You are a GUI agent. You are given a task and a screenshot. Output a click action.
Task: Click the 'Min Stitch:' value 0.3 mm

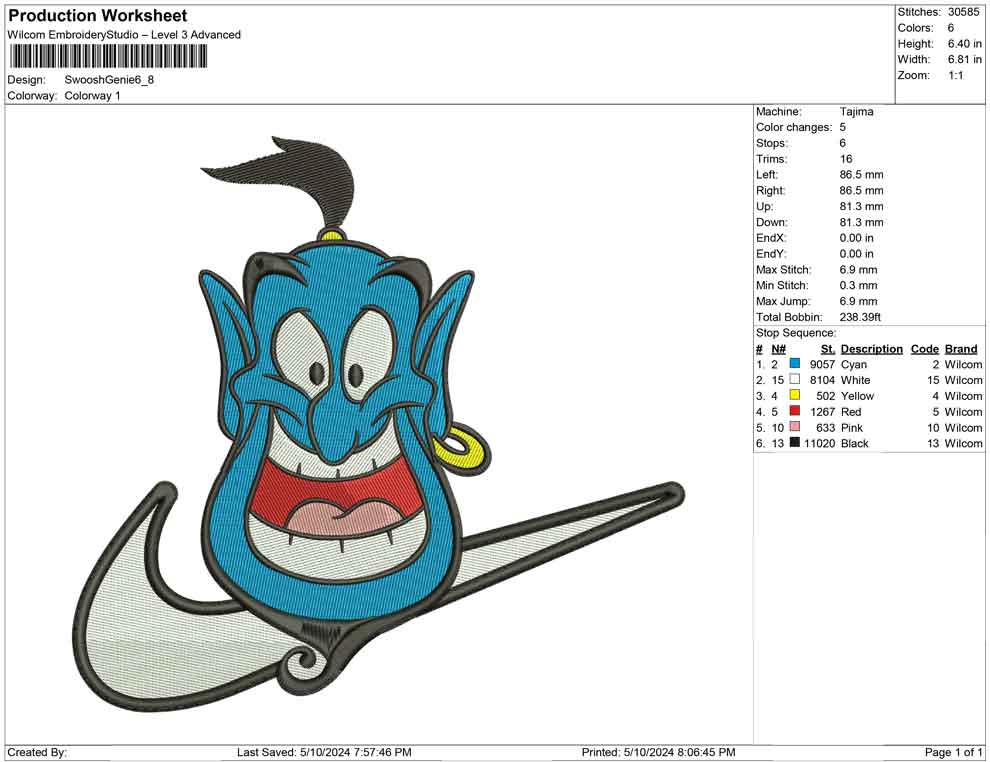(859, 285)
